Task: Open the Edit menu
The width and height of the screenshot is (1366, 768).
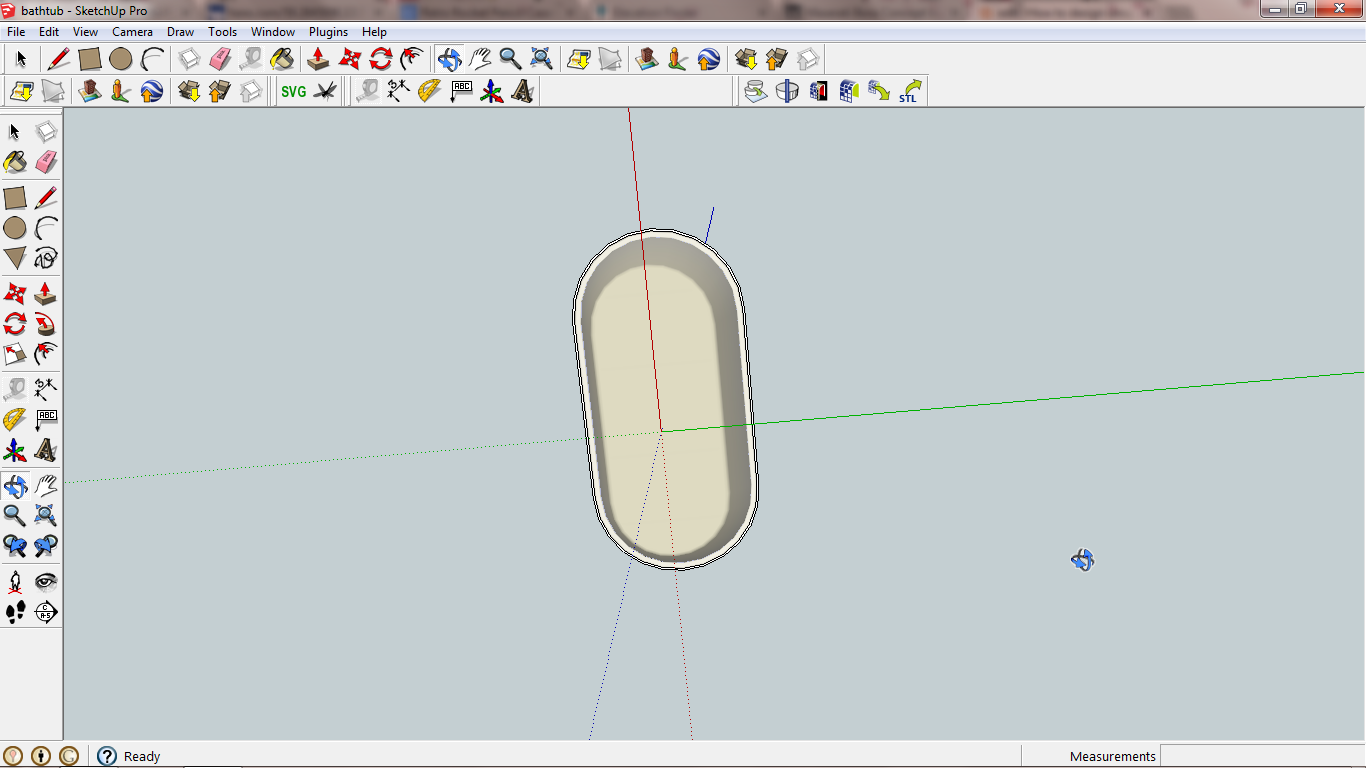Action: [49, 32]
